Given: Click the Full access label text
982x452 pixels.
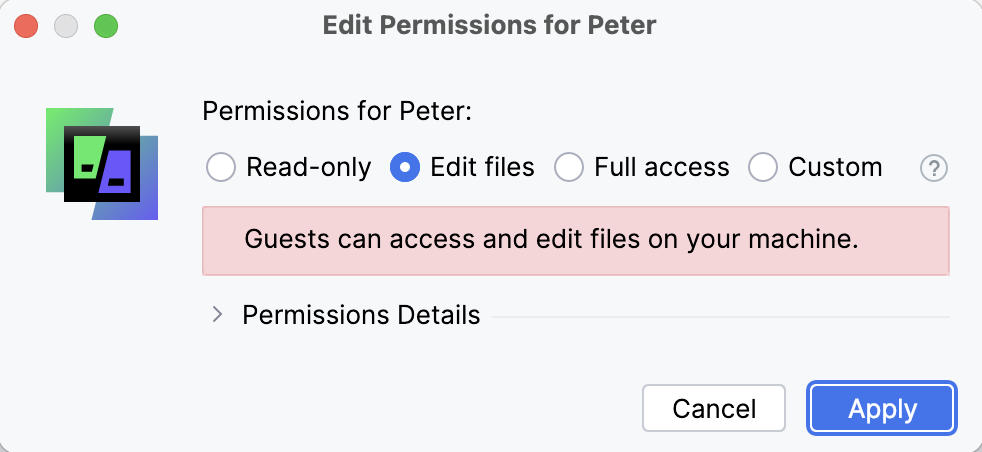Looking at the screenshot, I should tap(661, 167).
